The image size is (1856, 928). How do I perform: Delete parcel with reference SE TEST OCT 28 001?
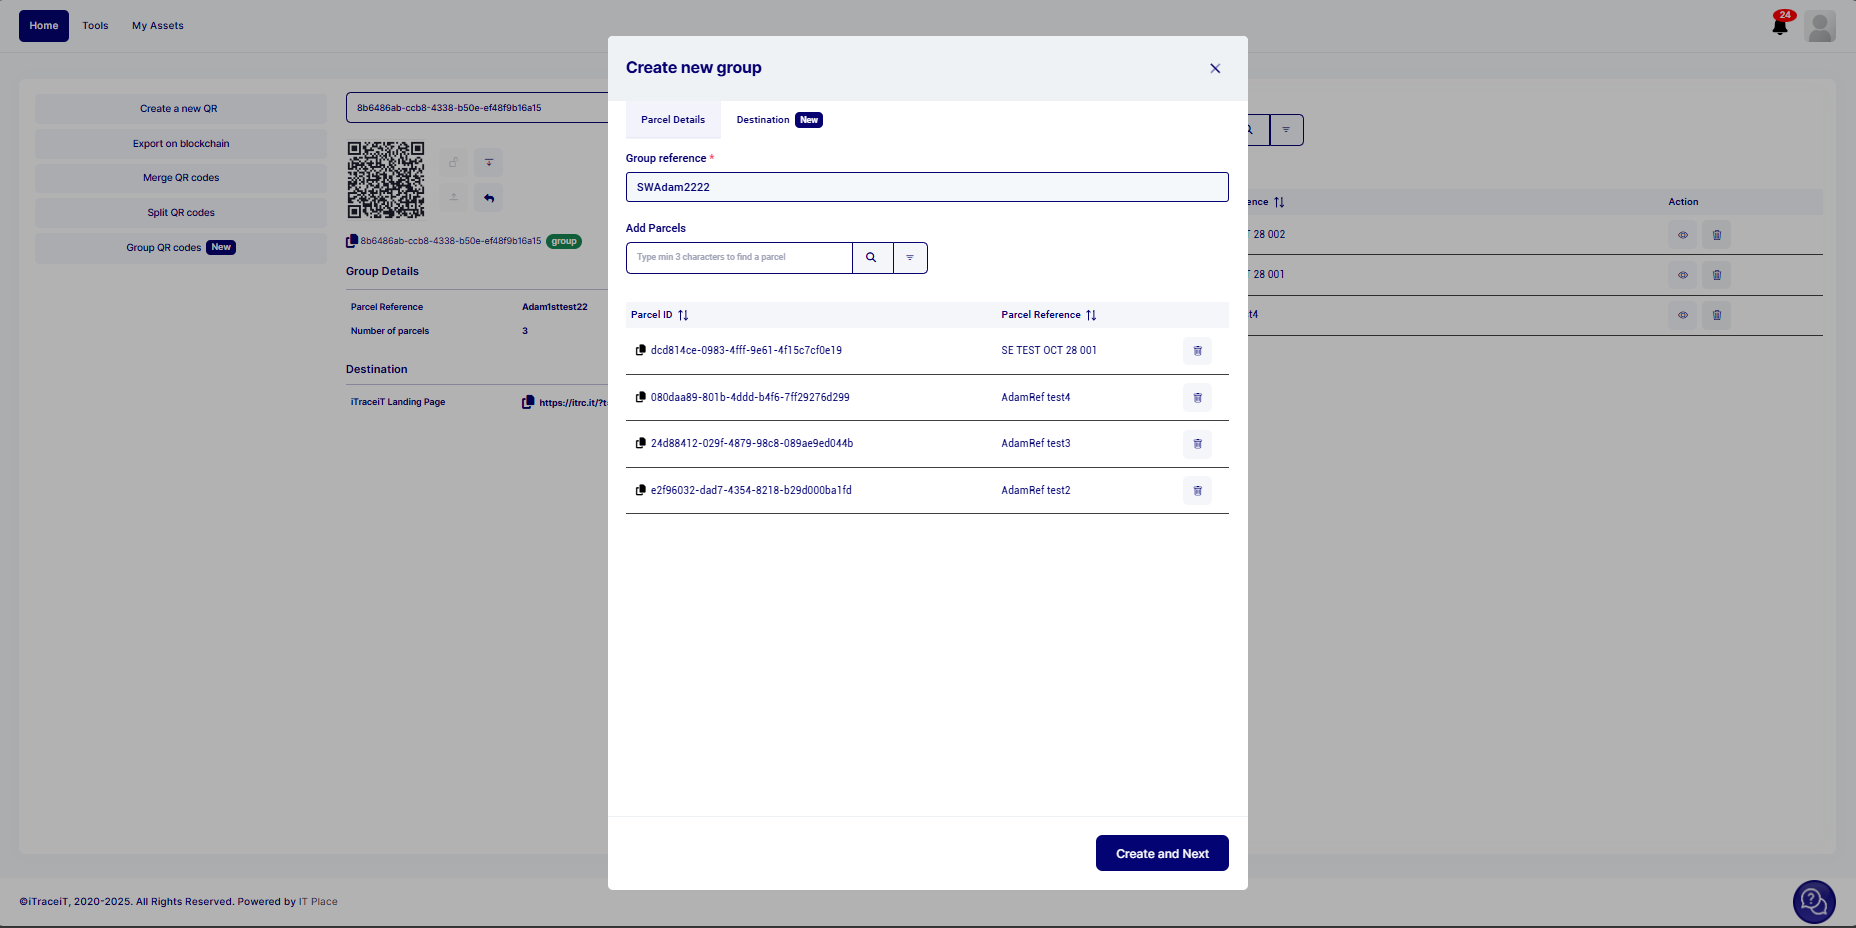point(1197,351)
